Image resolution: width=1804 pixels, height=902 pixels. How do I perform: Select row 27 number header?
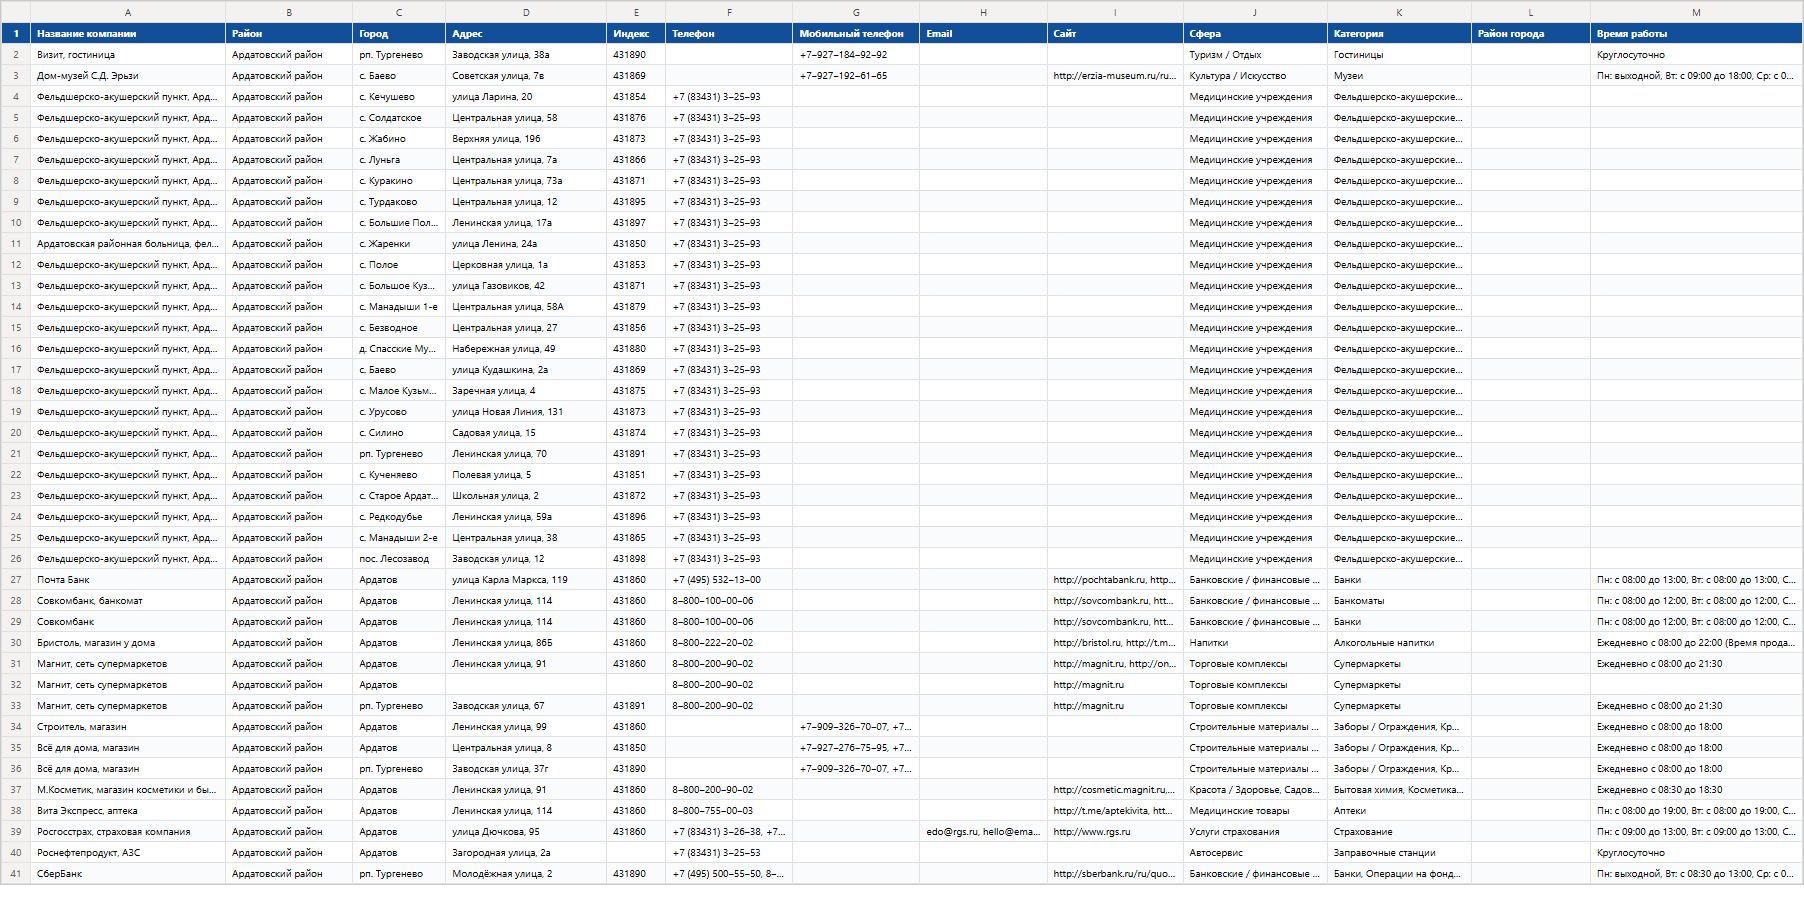tap(16, 580)
